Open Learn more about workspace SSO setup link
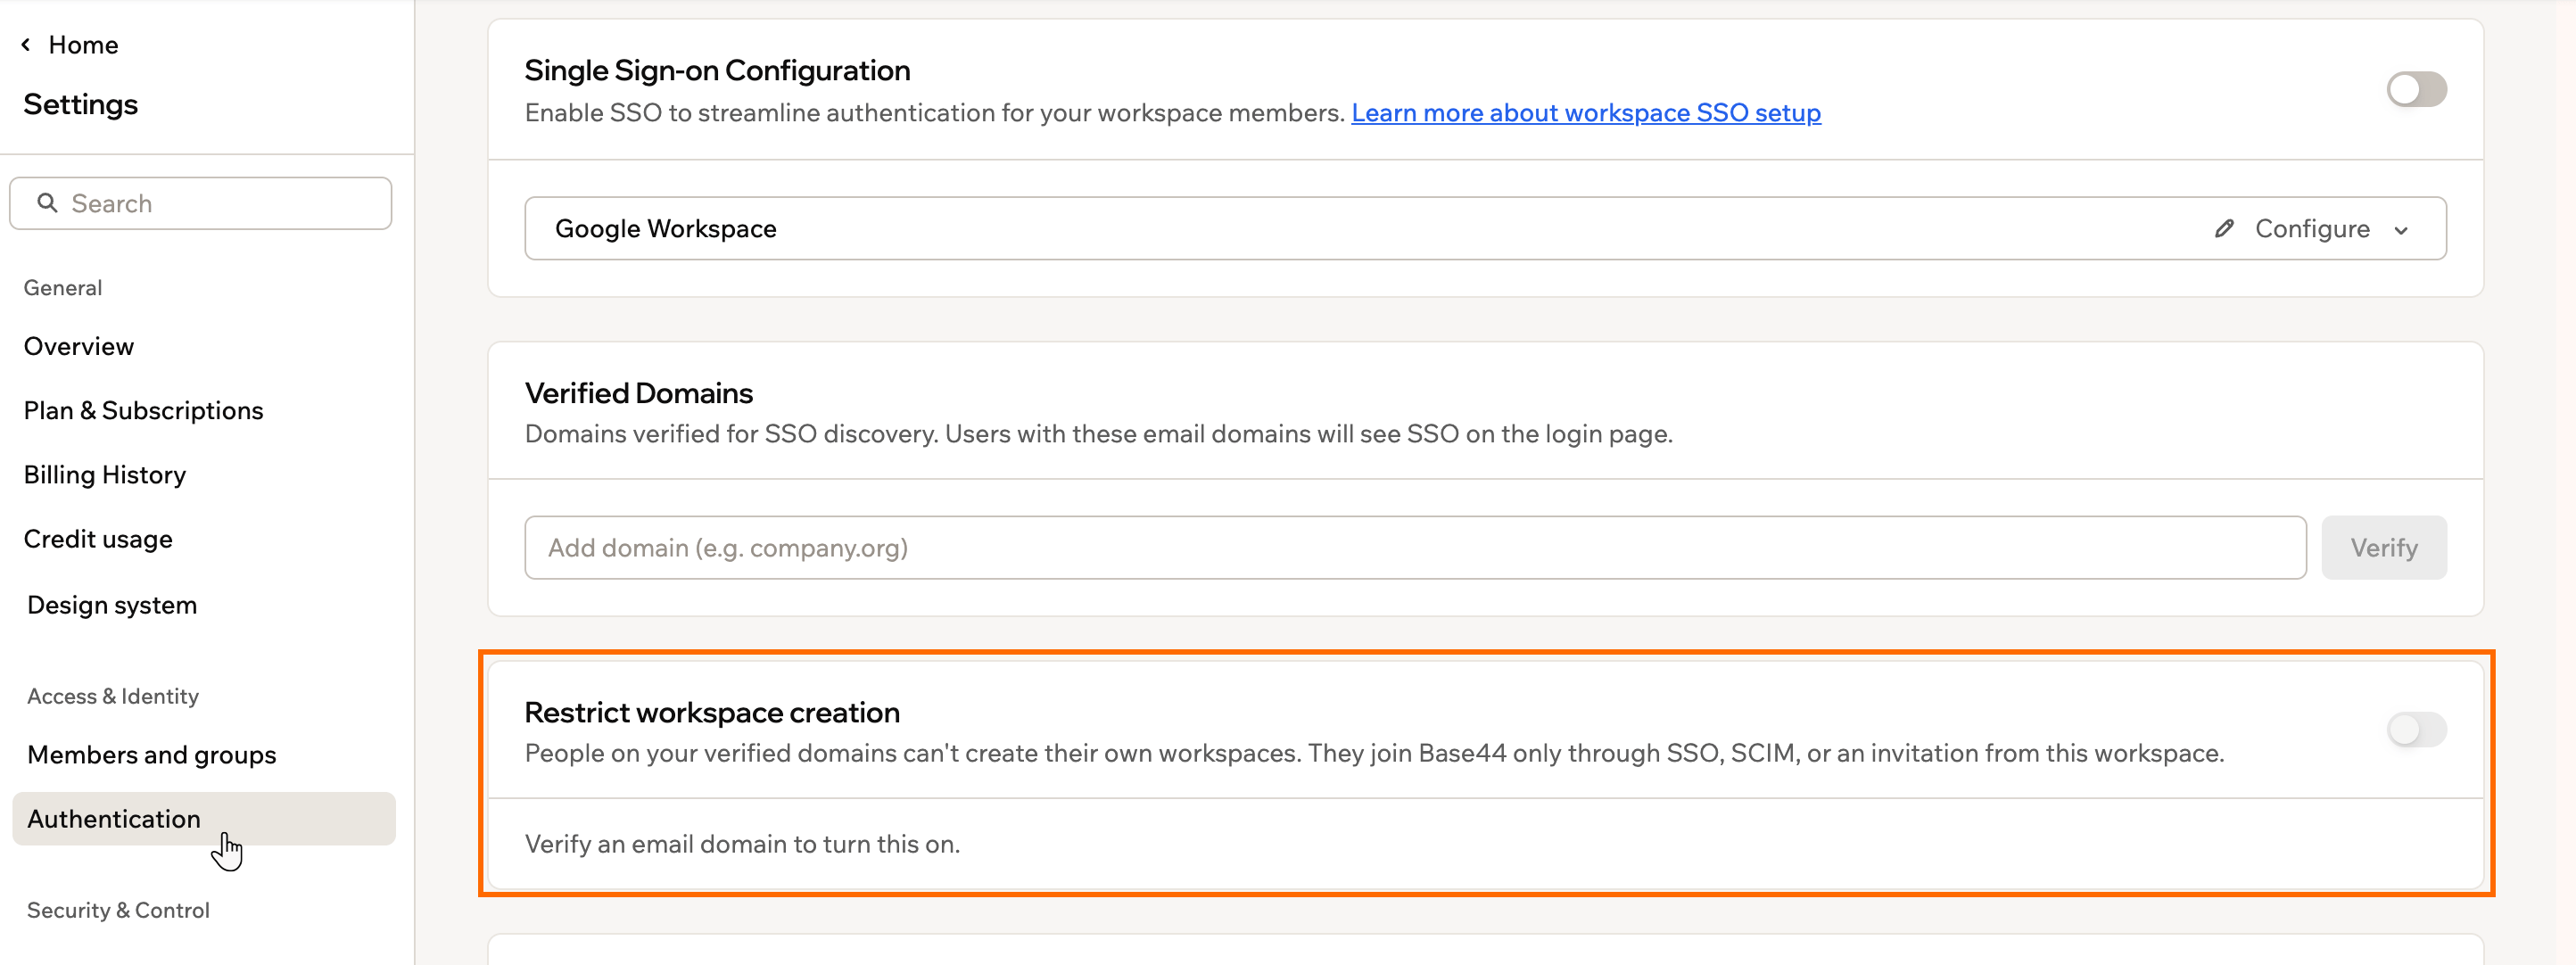Screen dimensions: 2576x965 point(1586,113)
